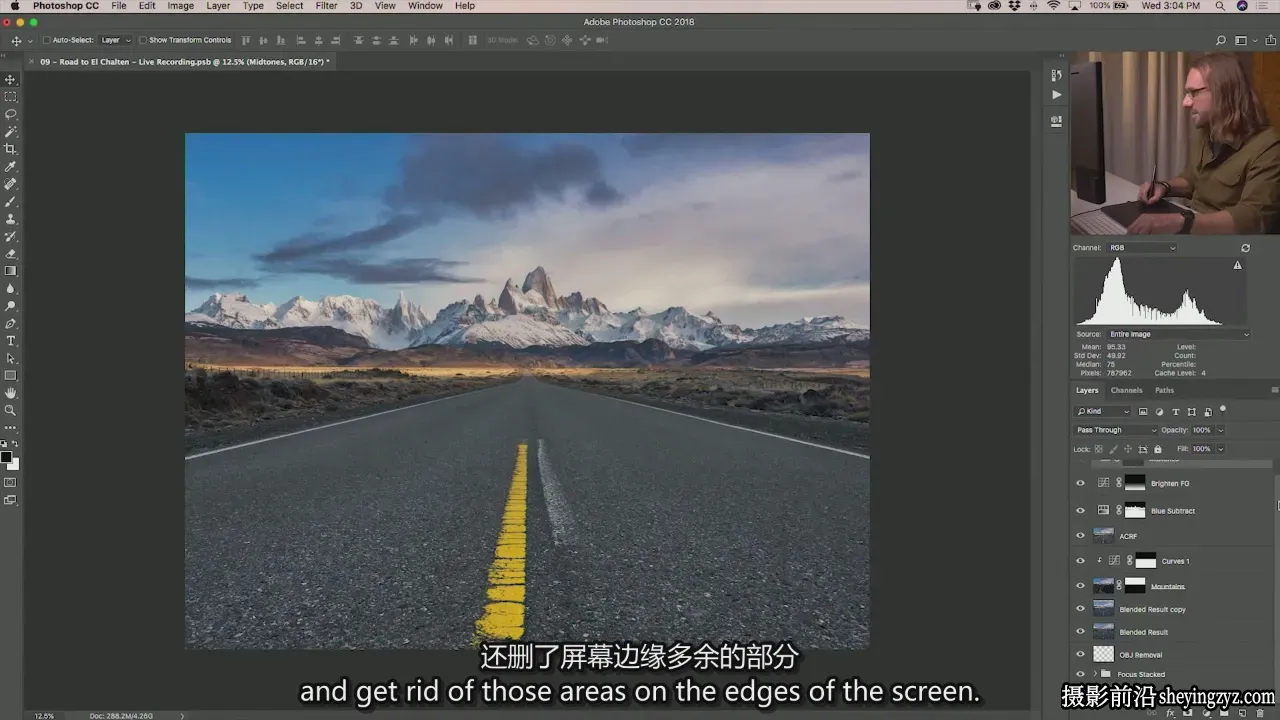
Task: Select the Crop tool
Action: [11, 149]
